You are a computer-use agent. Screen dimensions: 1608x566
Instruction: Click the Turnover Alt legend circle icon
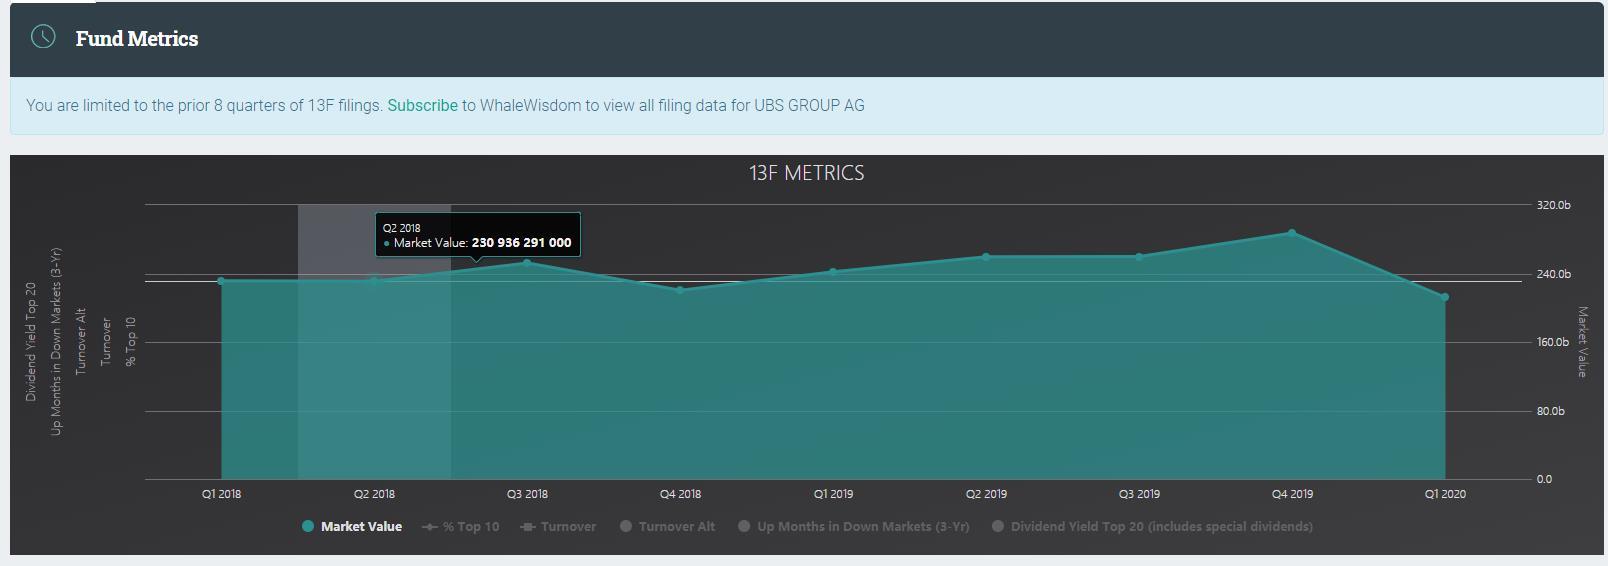(x=626, y=526)
